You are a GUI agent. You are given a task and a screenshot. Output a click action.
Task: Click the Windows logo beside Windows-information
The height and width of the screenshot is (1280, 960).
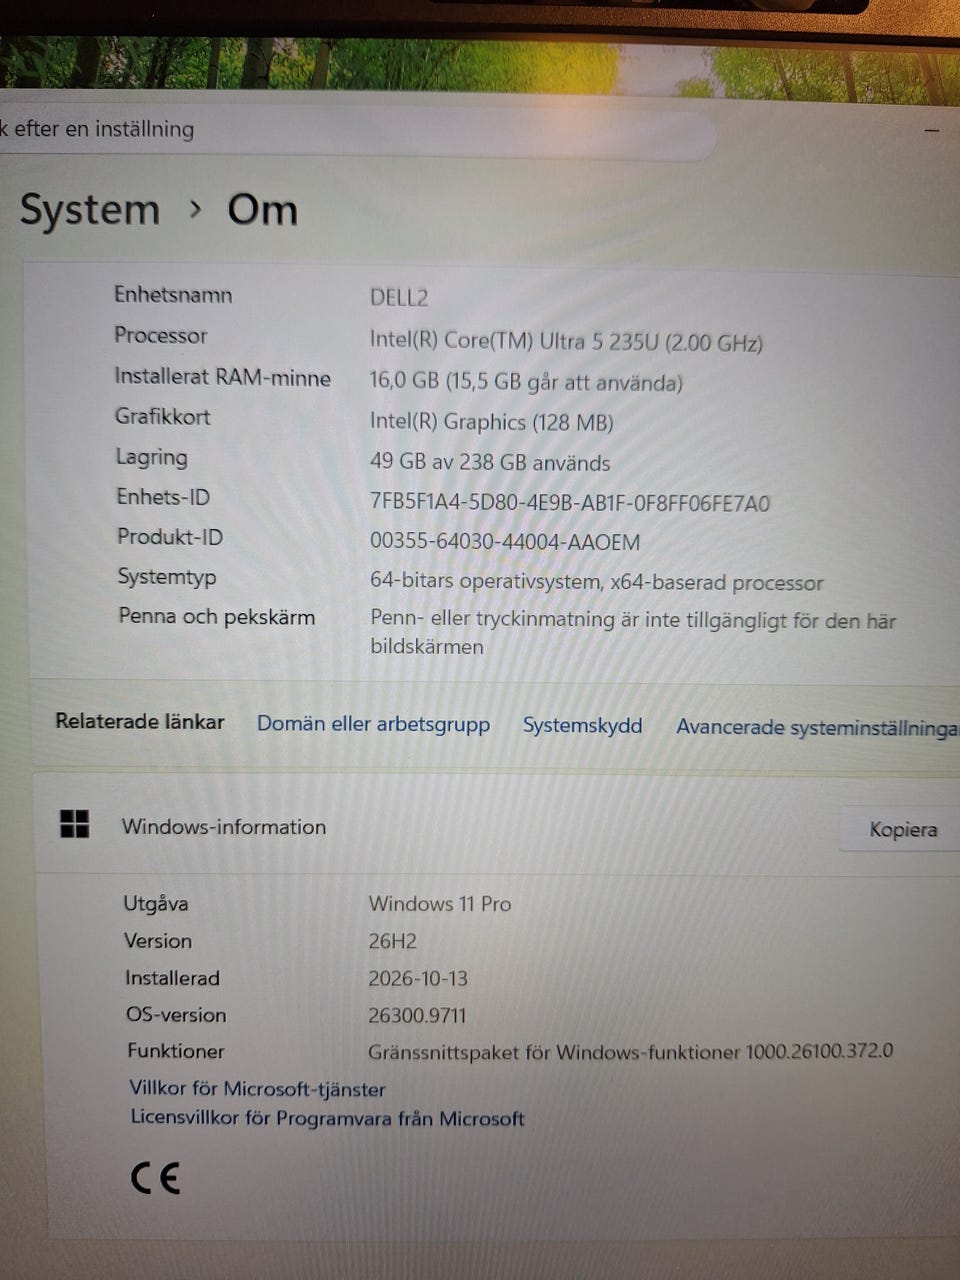pos(75,824)
